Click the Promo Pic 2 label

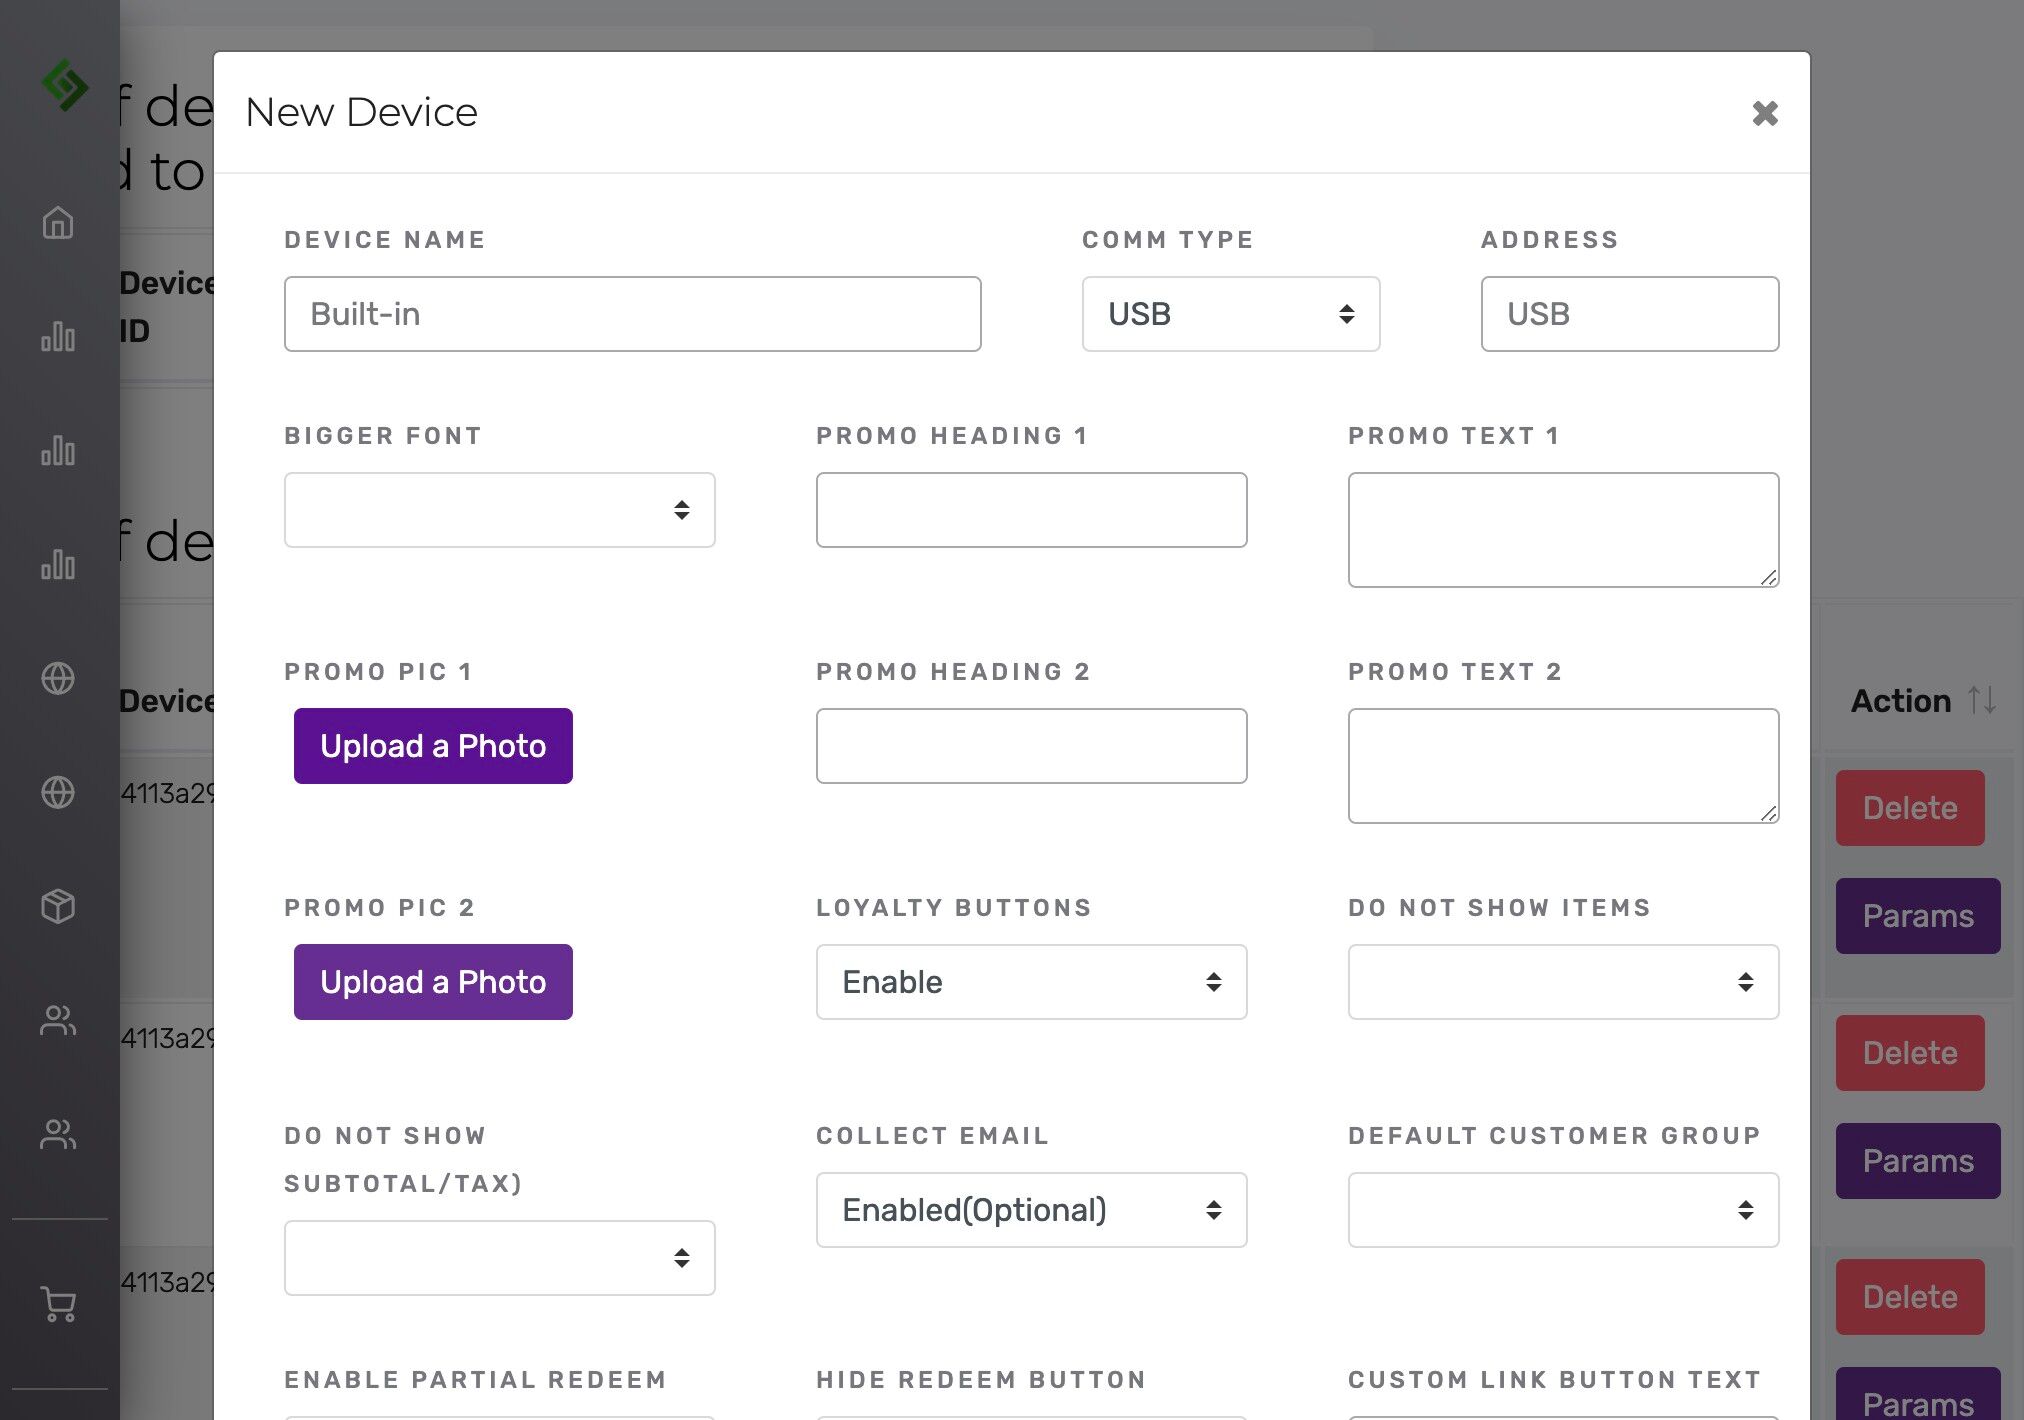pyautogui.click(x=379, y=908)
